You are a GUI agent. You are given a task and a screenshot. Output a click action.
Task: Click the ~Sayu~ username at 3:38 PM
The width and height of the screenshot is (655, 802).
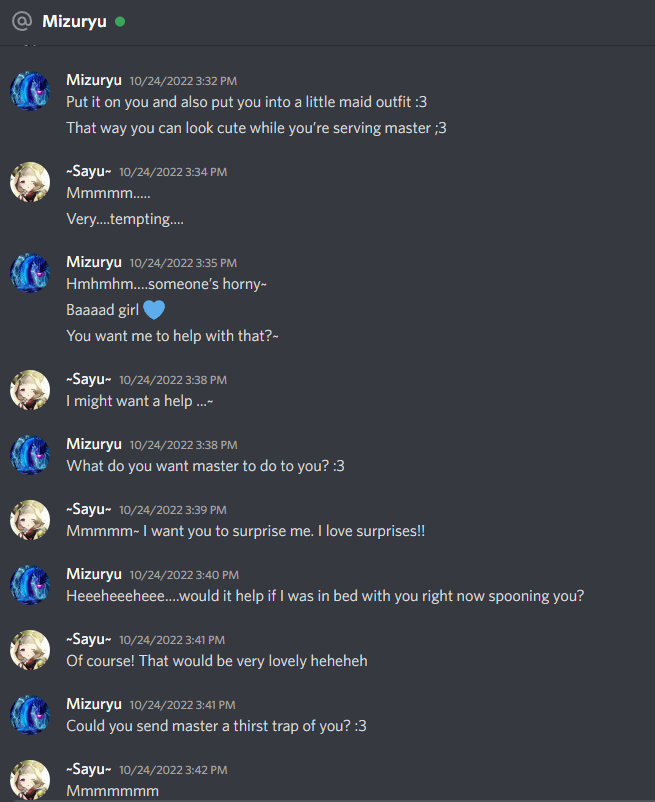pos(88,379)
